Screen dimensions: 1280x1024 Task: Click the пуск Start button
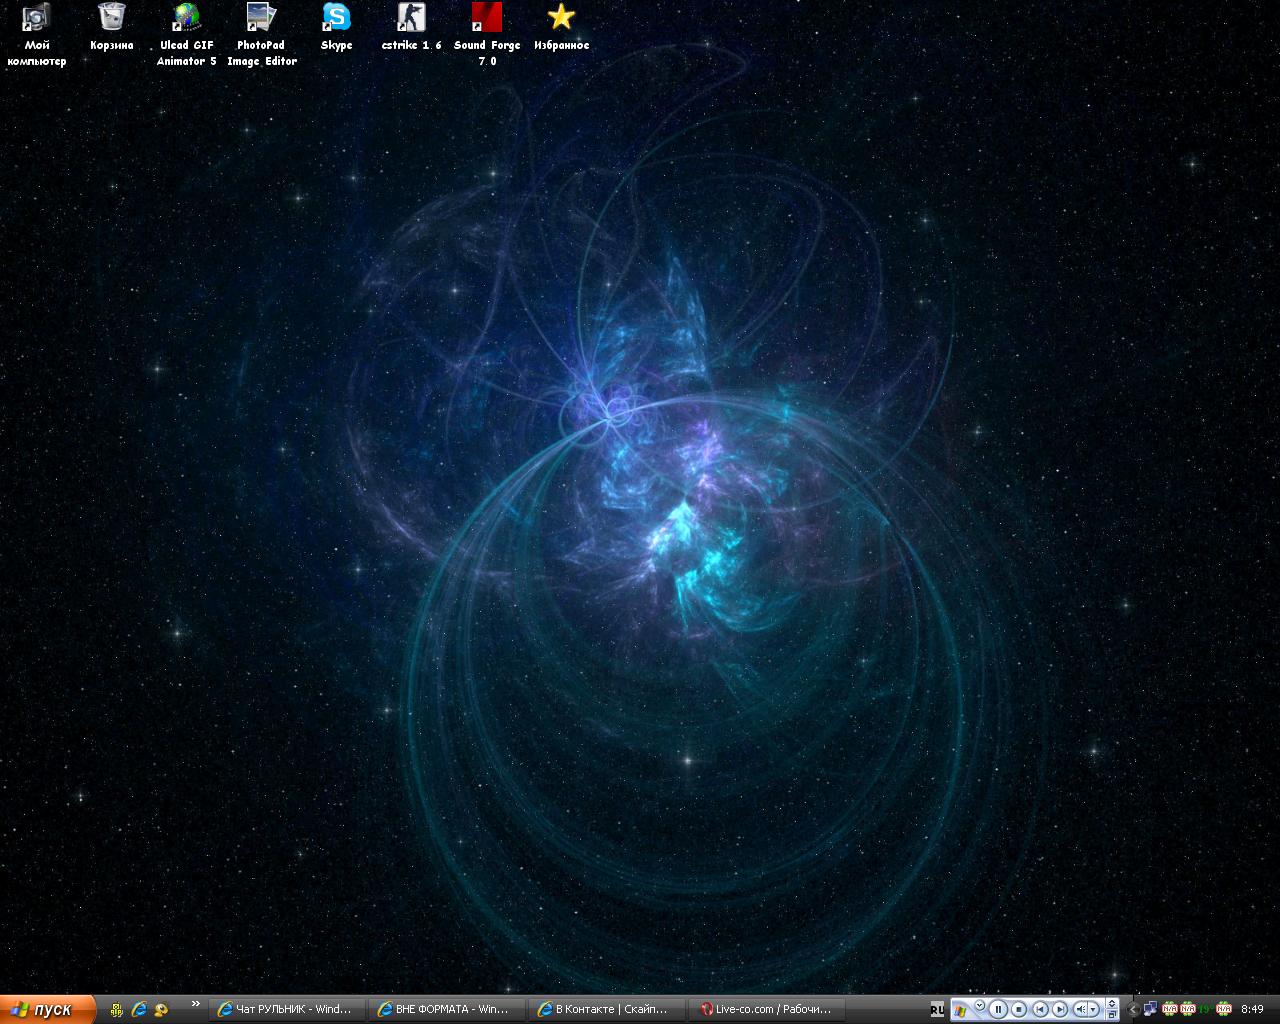(x=47, y=1010)
